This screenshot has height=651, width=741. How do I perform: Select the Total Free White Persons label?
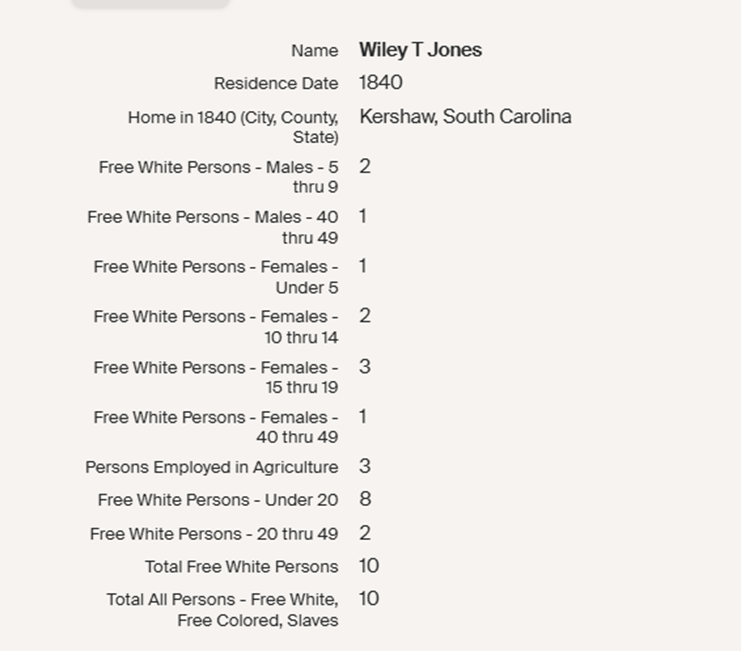click(x=241, y=567)
